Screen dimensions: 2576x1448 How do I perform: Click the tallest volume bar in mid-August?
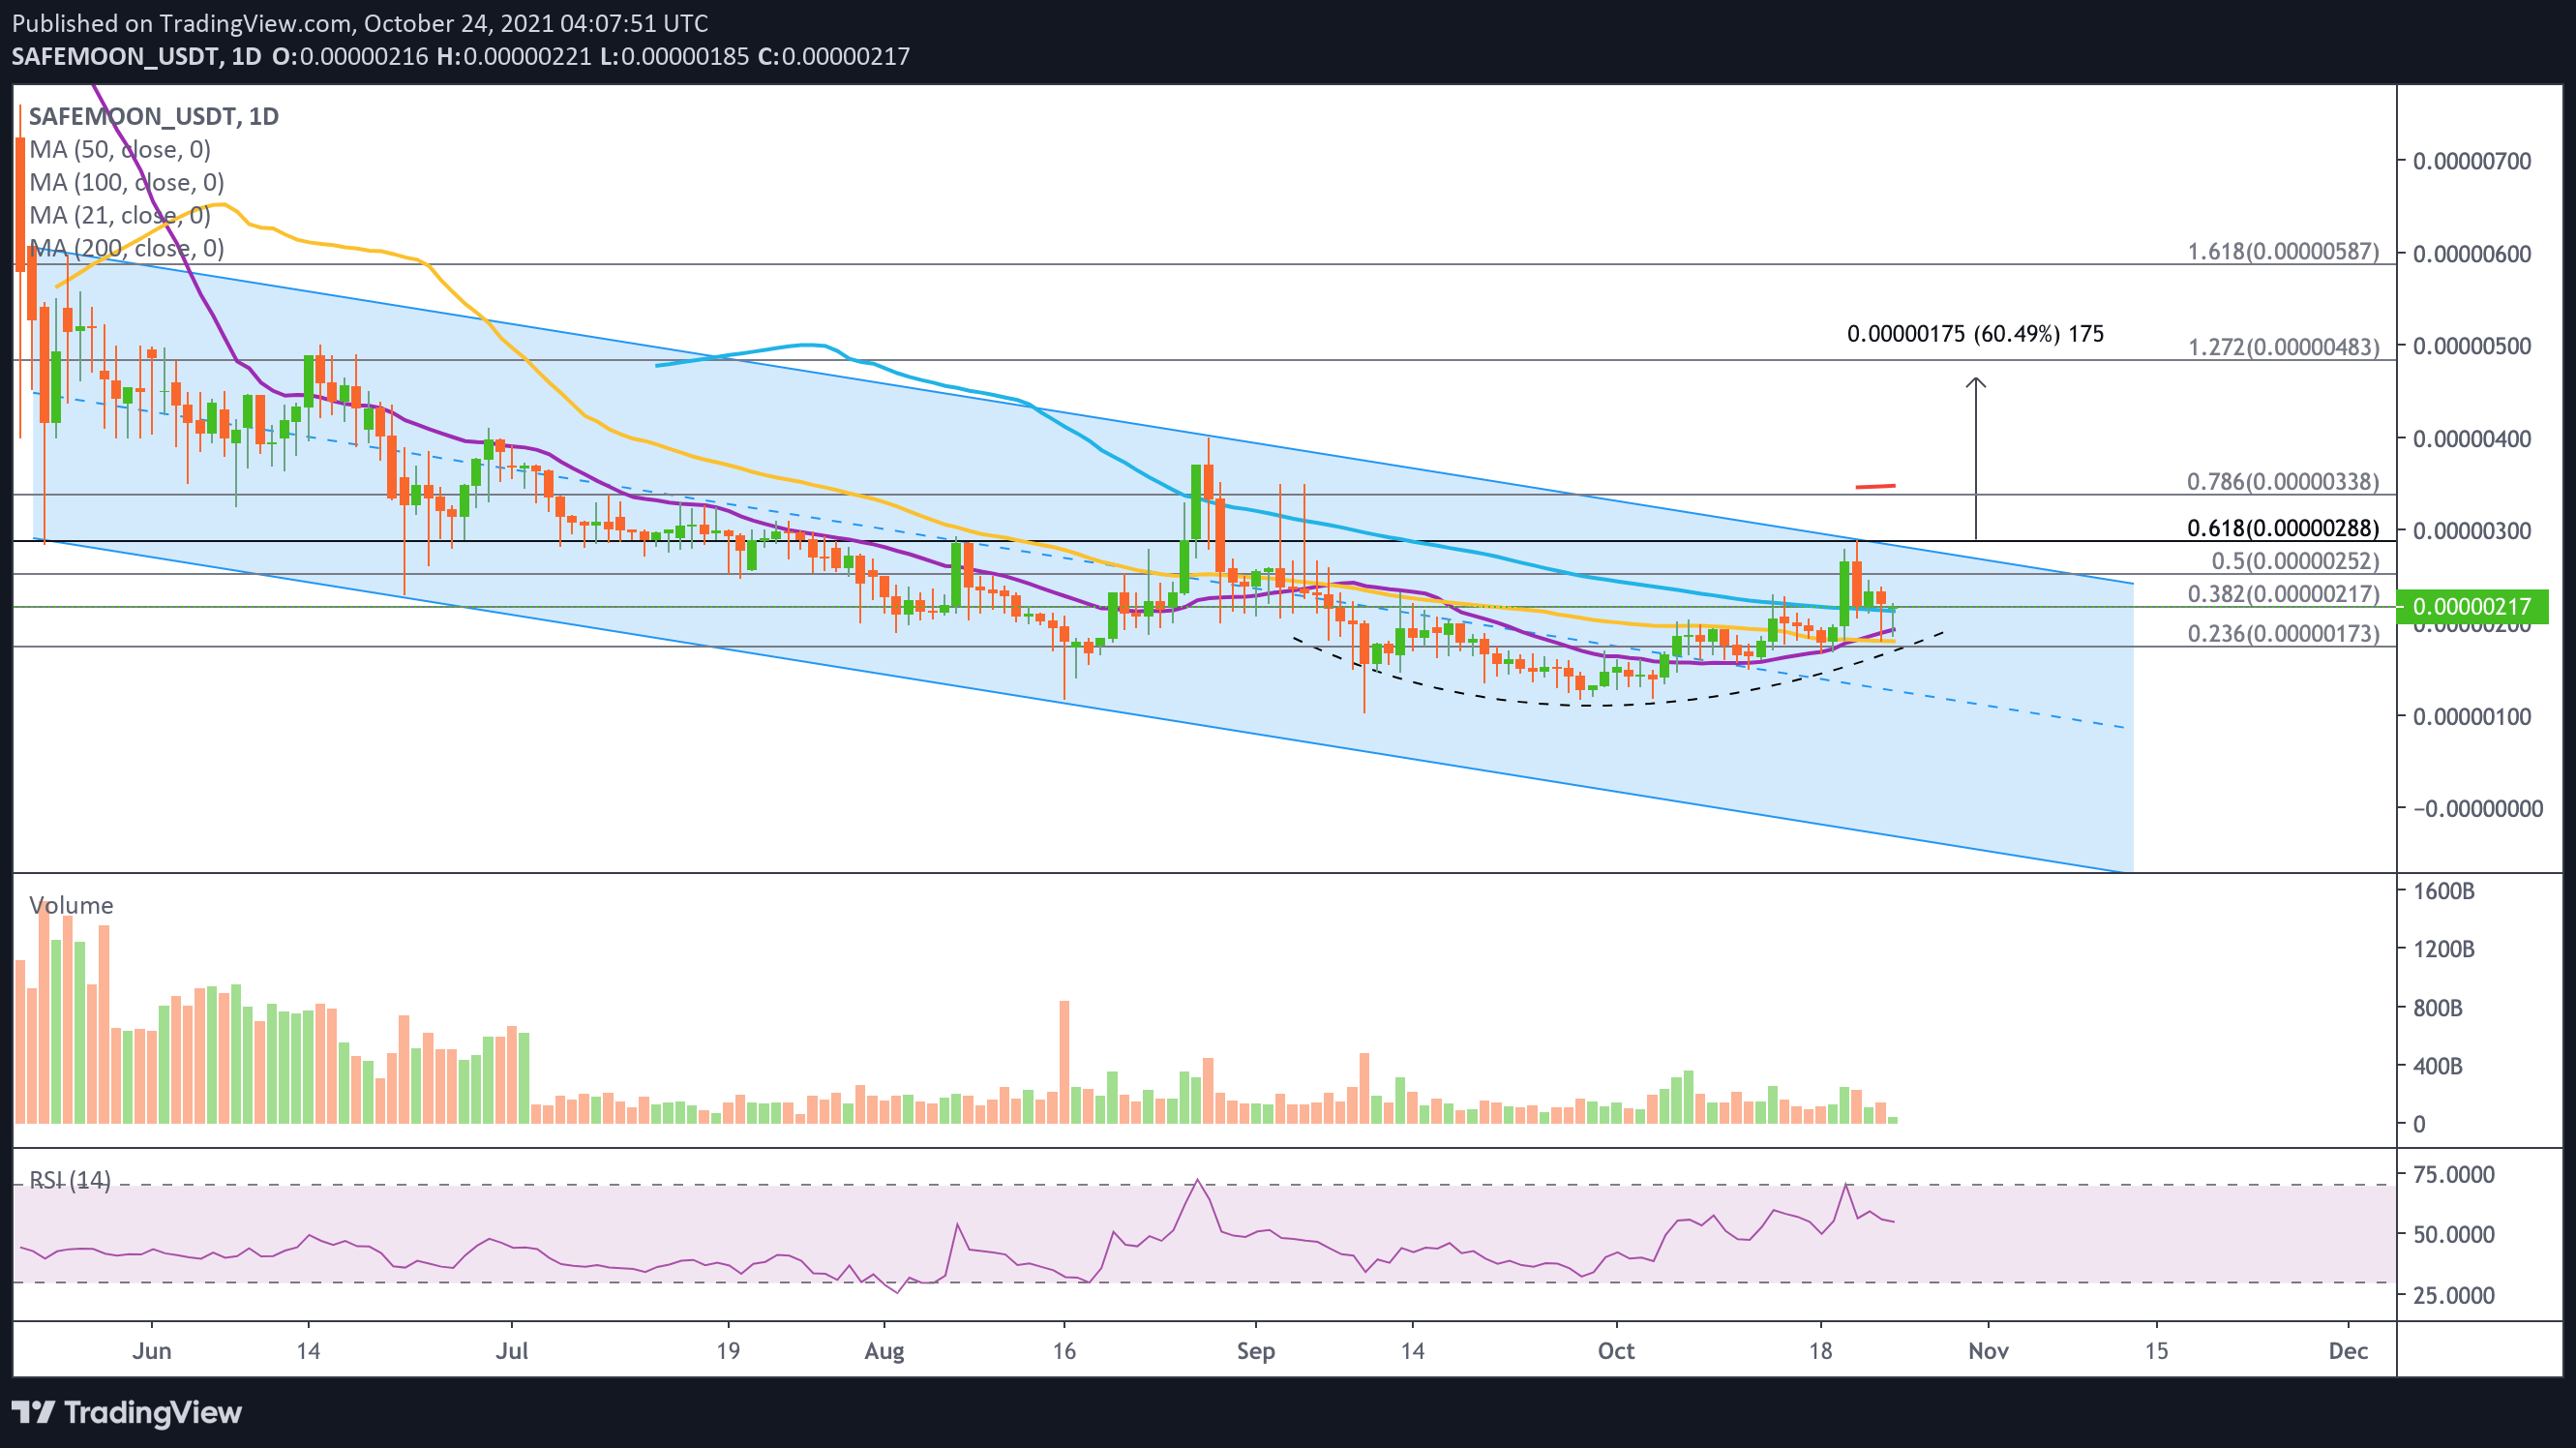[1064, 1062]
